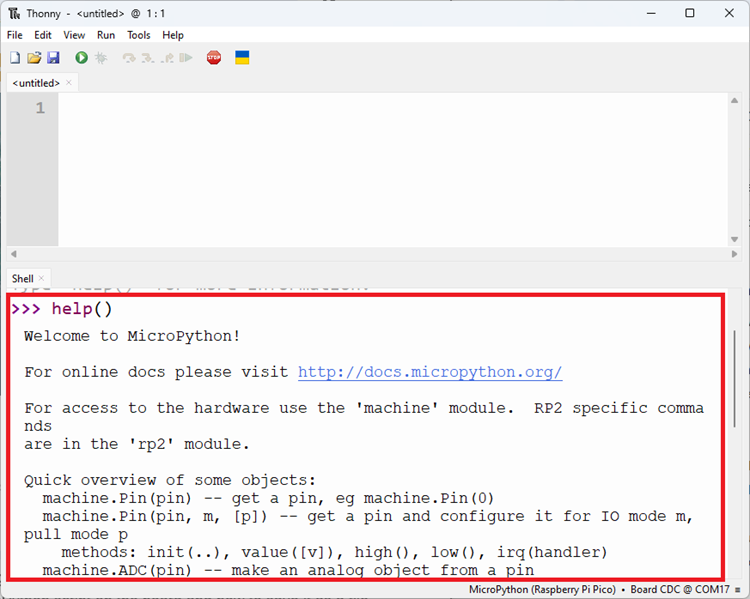Maximize the Thonny window
Viewport: 750px width, 599px height.
click(x=690, y=13)
